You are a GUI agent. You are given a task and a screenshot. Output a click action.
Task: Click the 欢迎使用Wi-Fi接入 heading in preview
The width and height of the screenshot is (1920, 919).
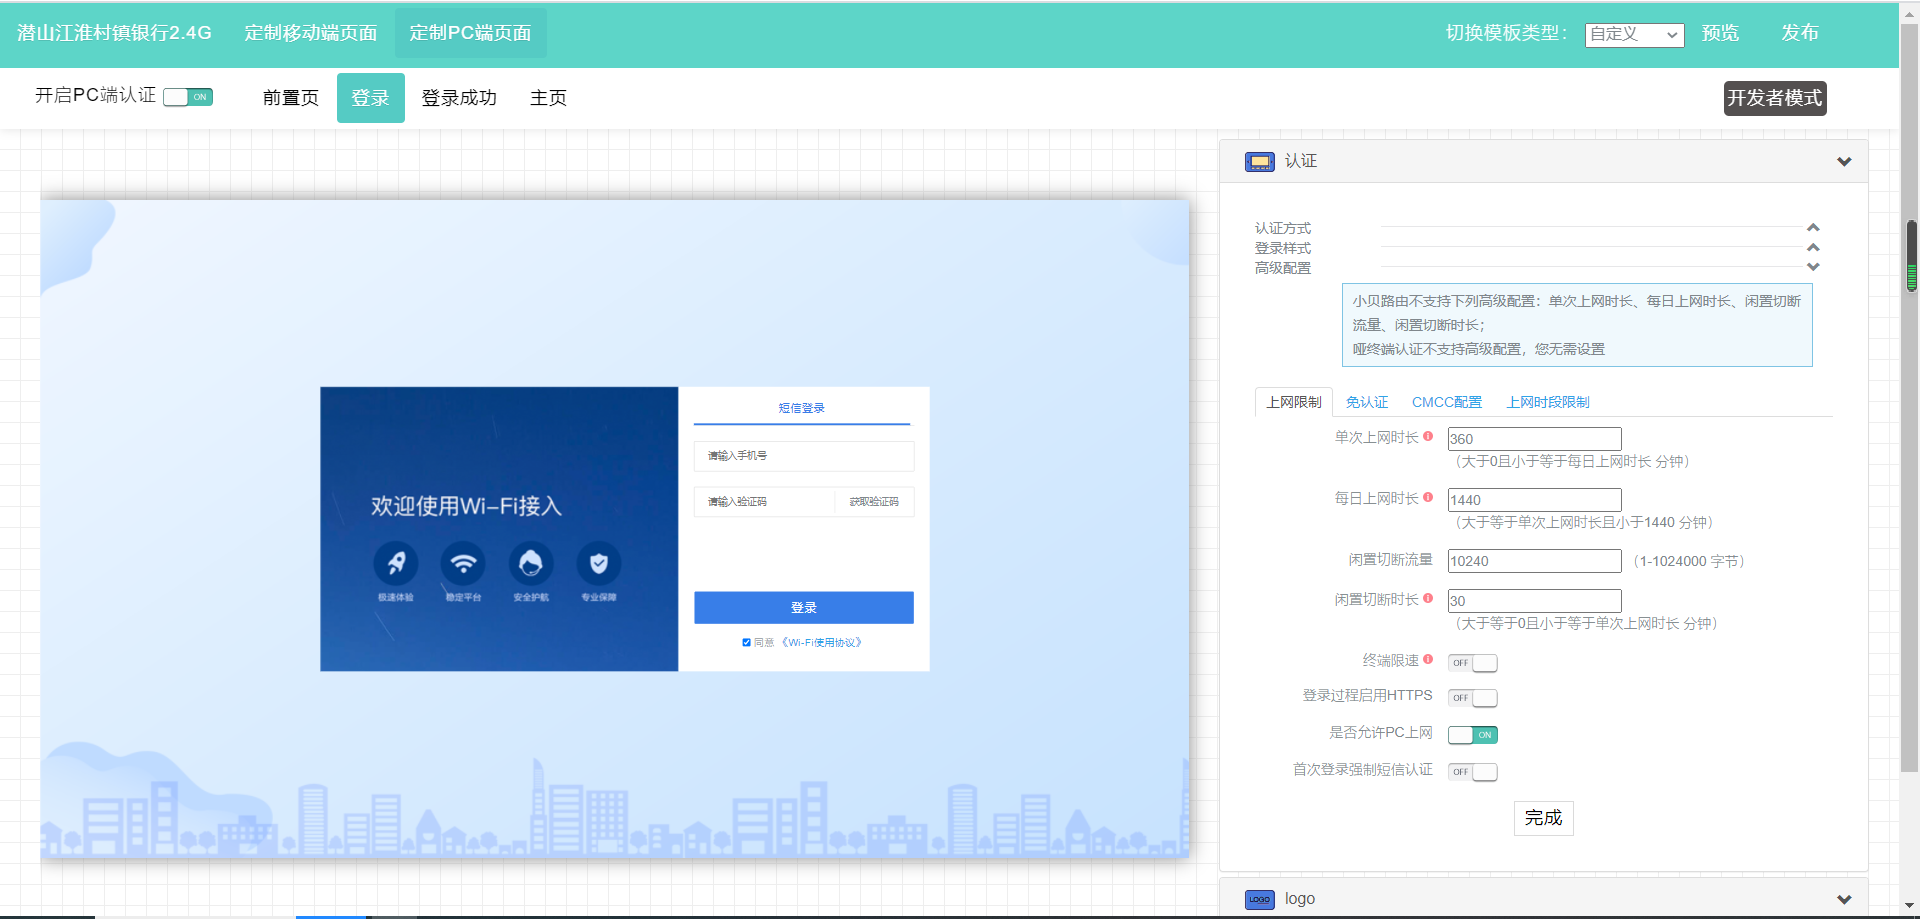pos(466,506)
